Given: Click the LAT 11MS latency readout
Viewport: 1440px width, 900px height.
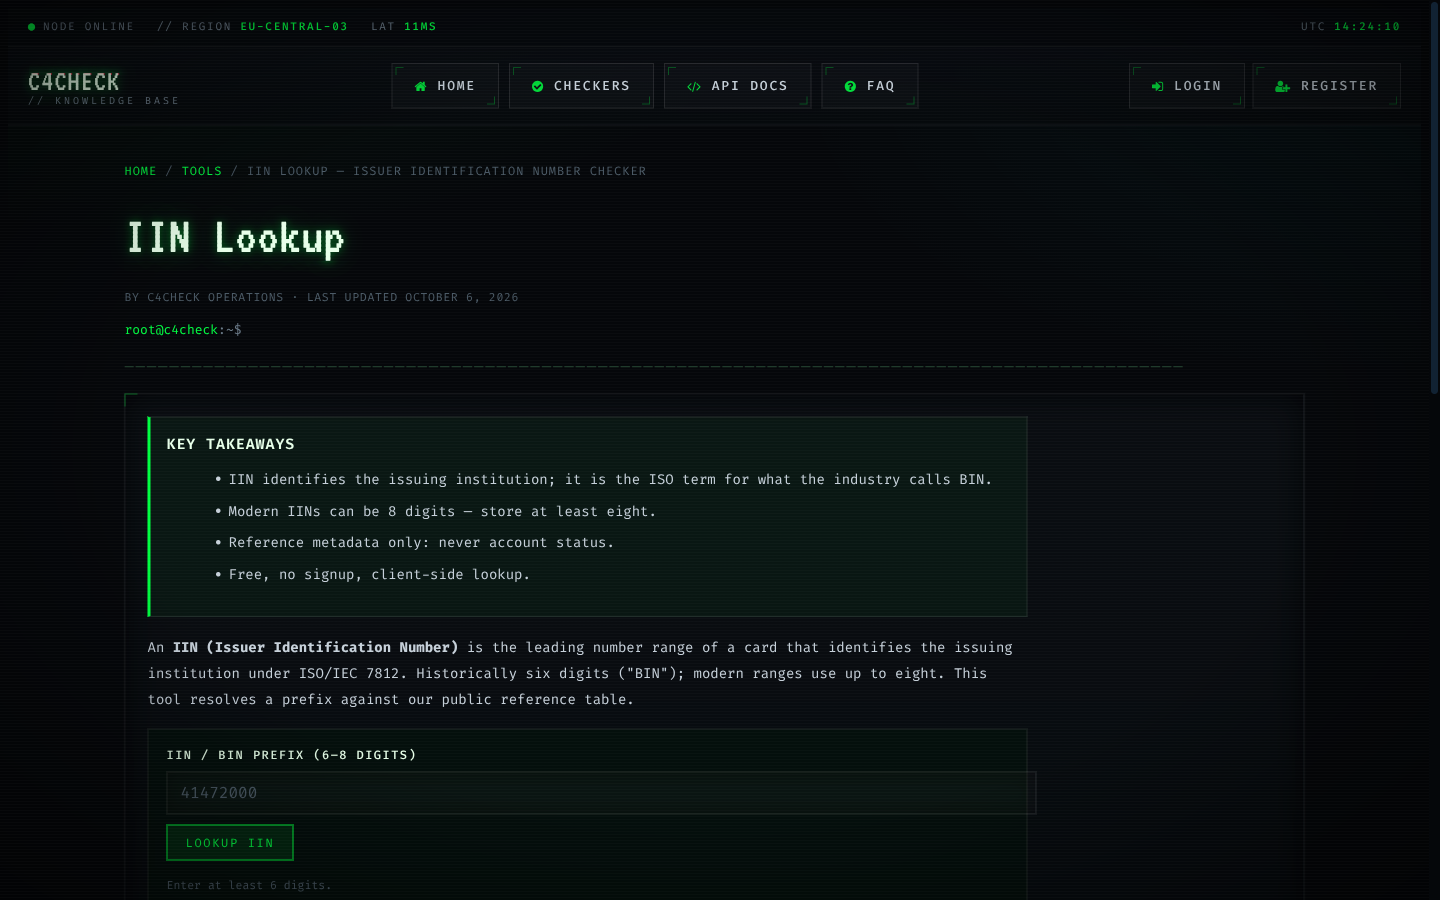Looking at the screenshot, I should click(404, 27).
